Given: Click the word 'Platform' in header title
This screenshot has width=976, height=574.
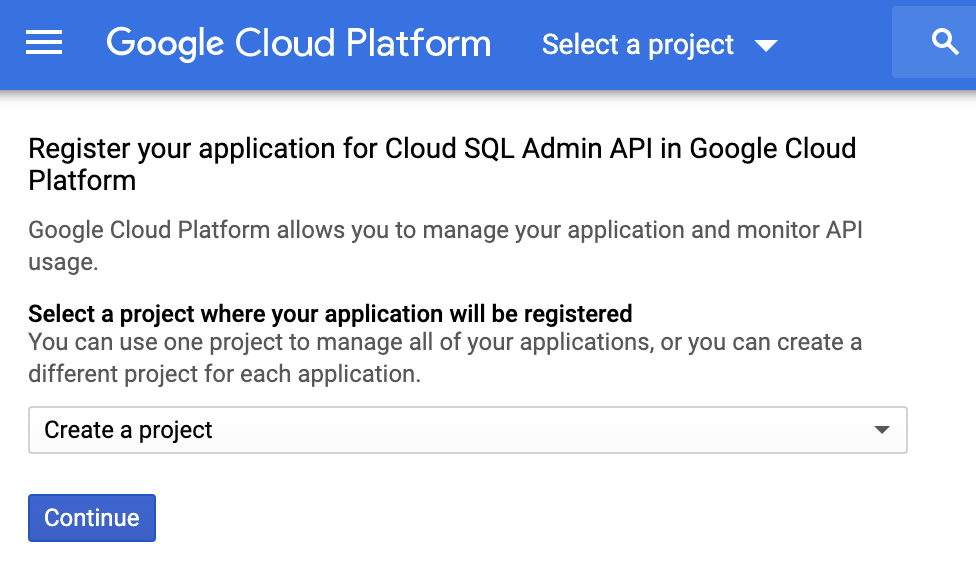Looking at the screenshot, I should (418, 44).
